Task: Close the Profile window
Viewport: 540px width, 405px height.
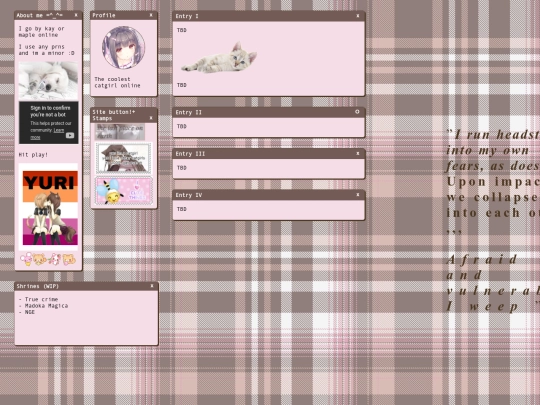Action: pos(151,15)
